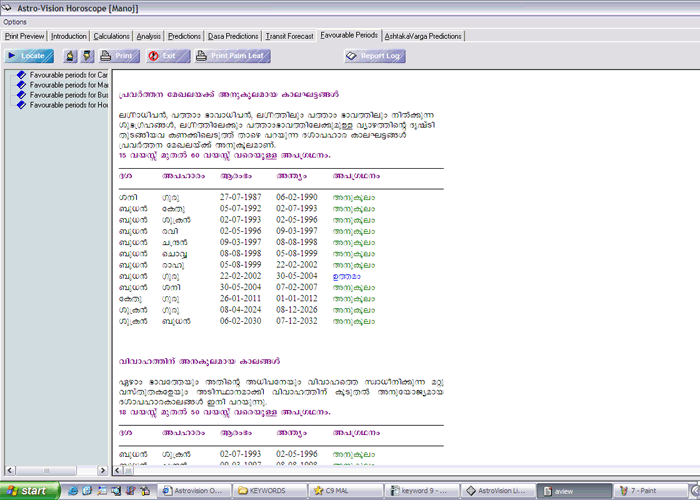Open the Predictions tab

pyautogui.click(x=184, y=36)
